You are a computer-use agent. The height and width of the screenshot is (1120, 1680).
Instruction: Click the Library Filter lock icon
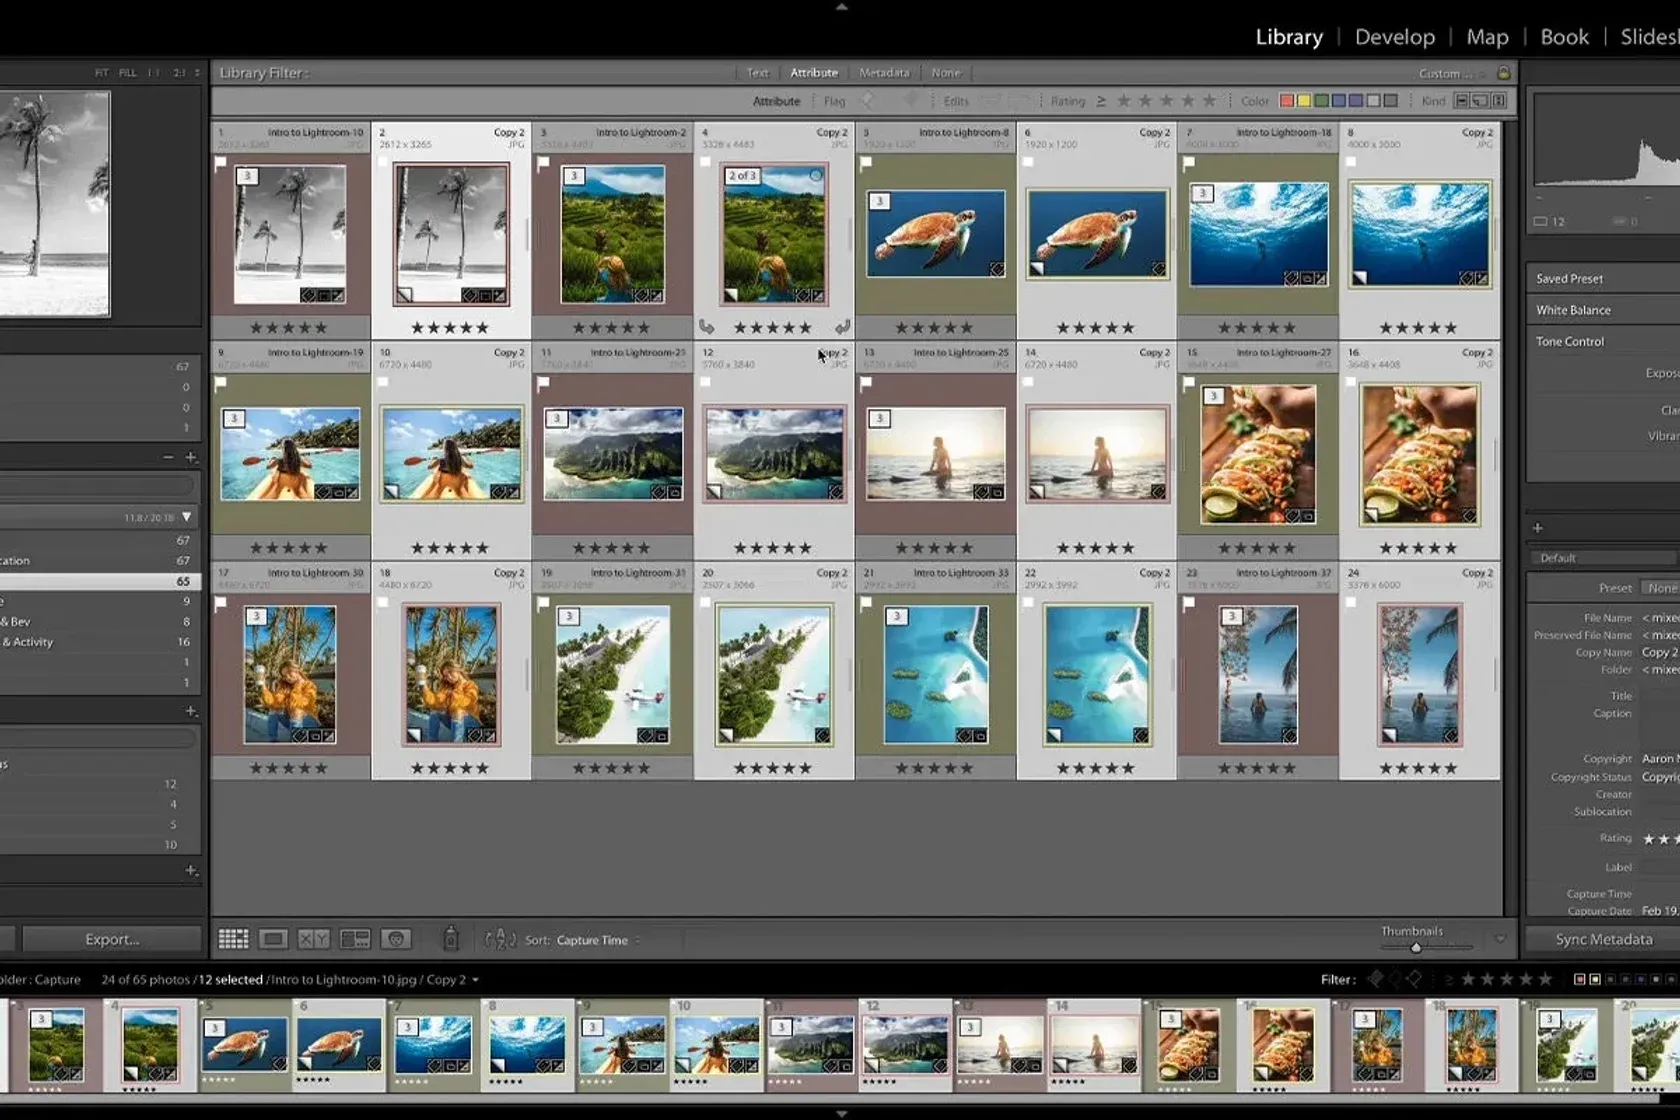point(1503,73)
